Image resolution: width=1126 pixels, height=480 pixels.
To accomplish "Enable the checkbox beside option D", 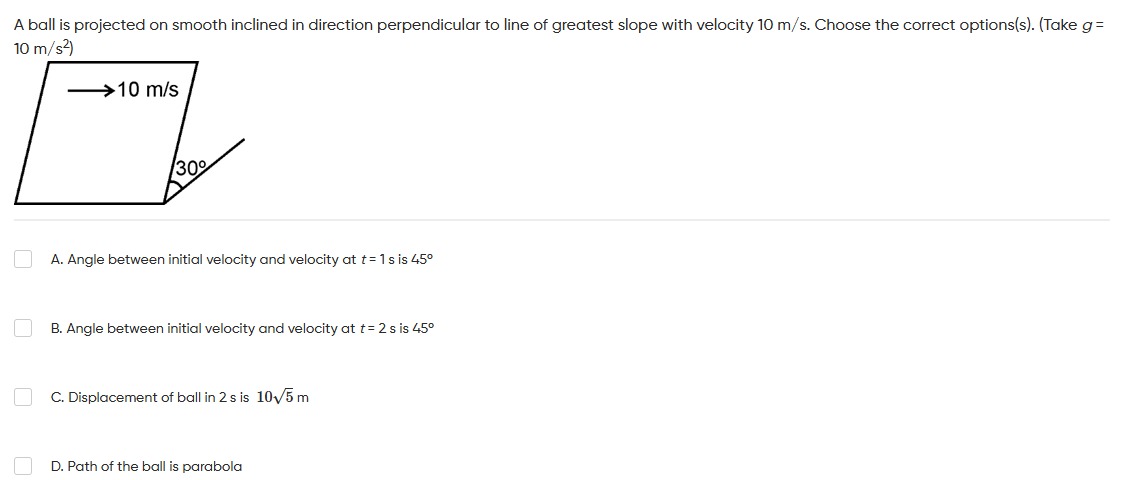I will 23,466.
